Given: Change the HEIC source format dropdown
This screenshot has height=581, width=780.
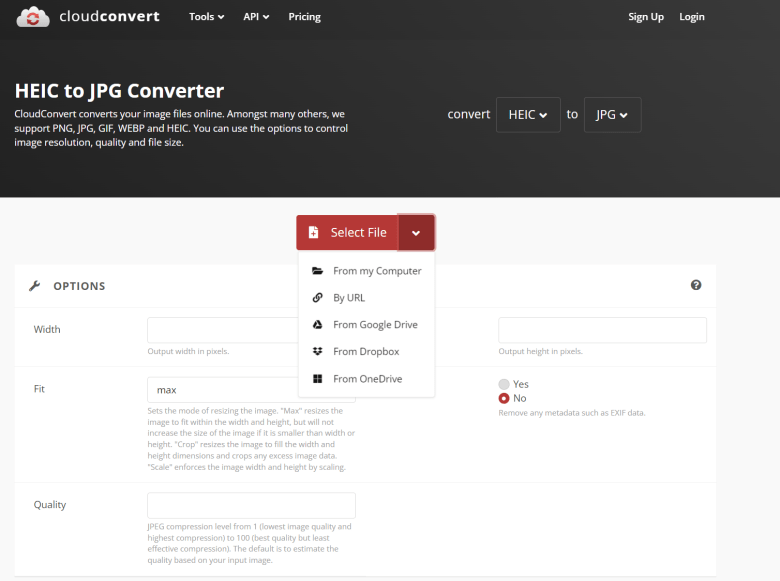Looking at the screenshot, I should click(528, 115).
